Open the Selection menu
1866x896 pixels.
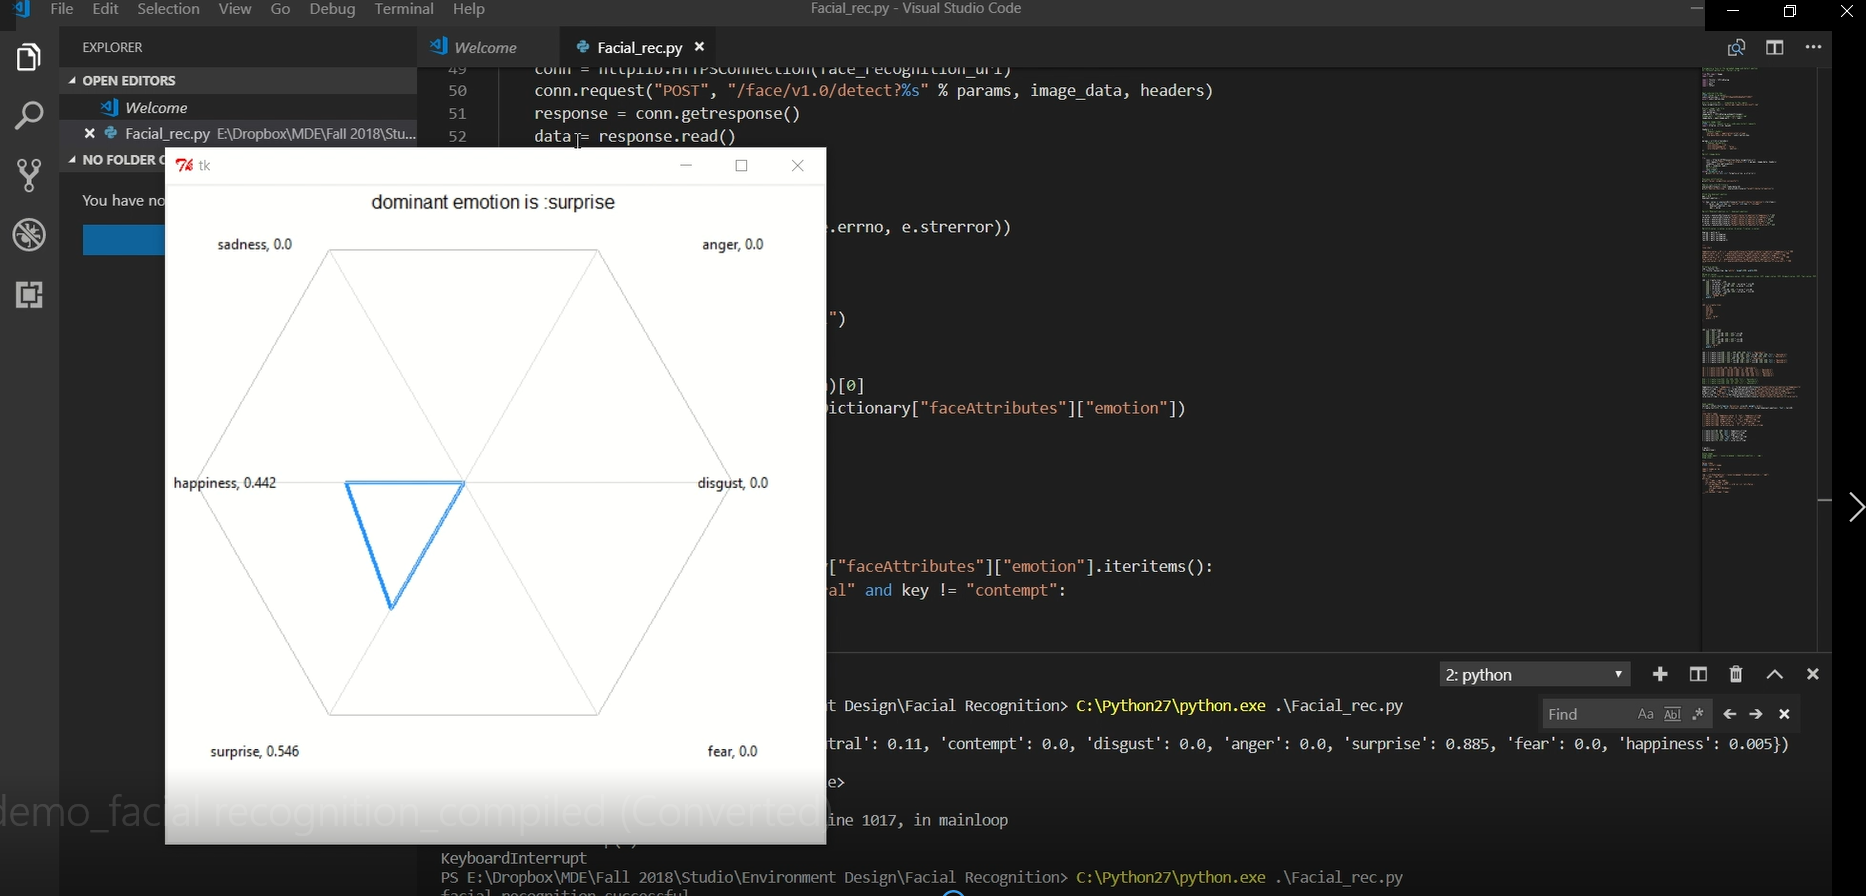click(168, 9)
